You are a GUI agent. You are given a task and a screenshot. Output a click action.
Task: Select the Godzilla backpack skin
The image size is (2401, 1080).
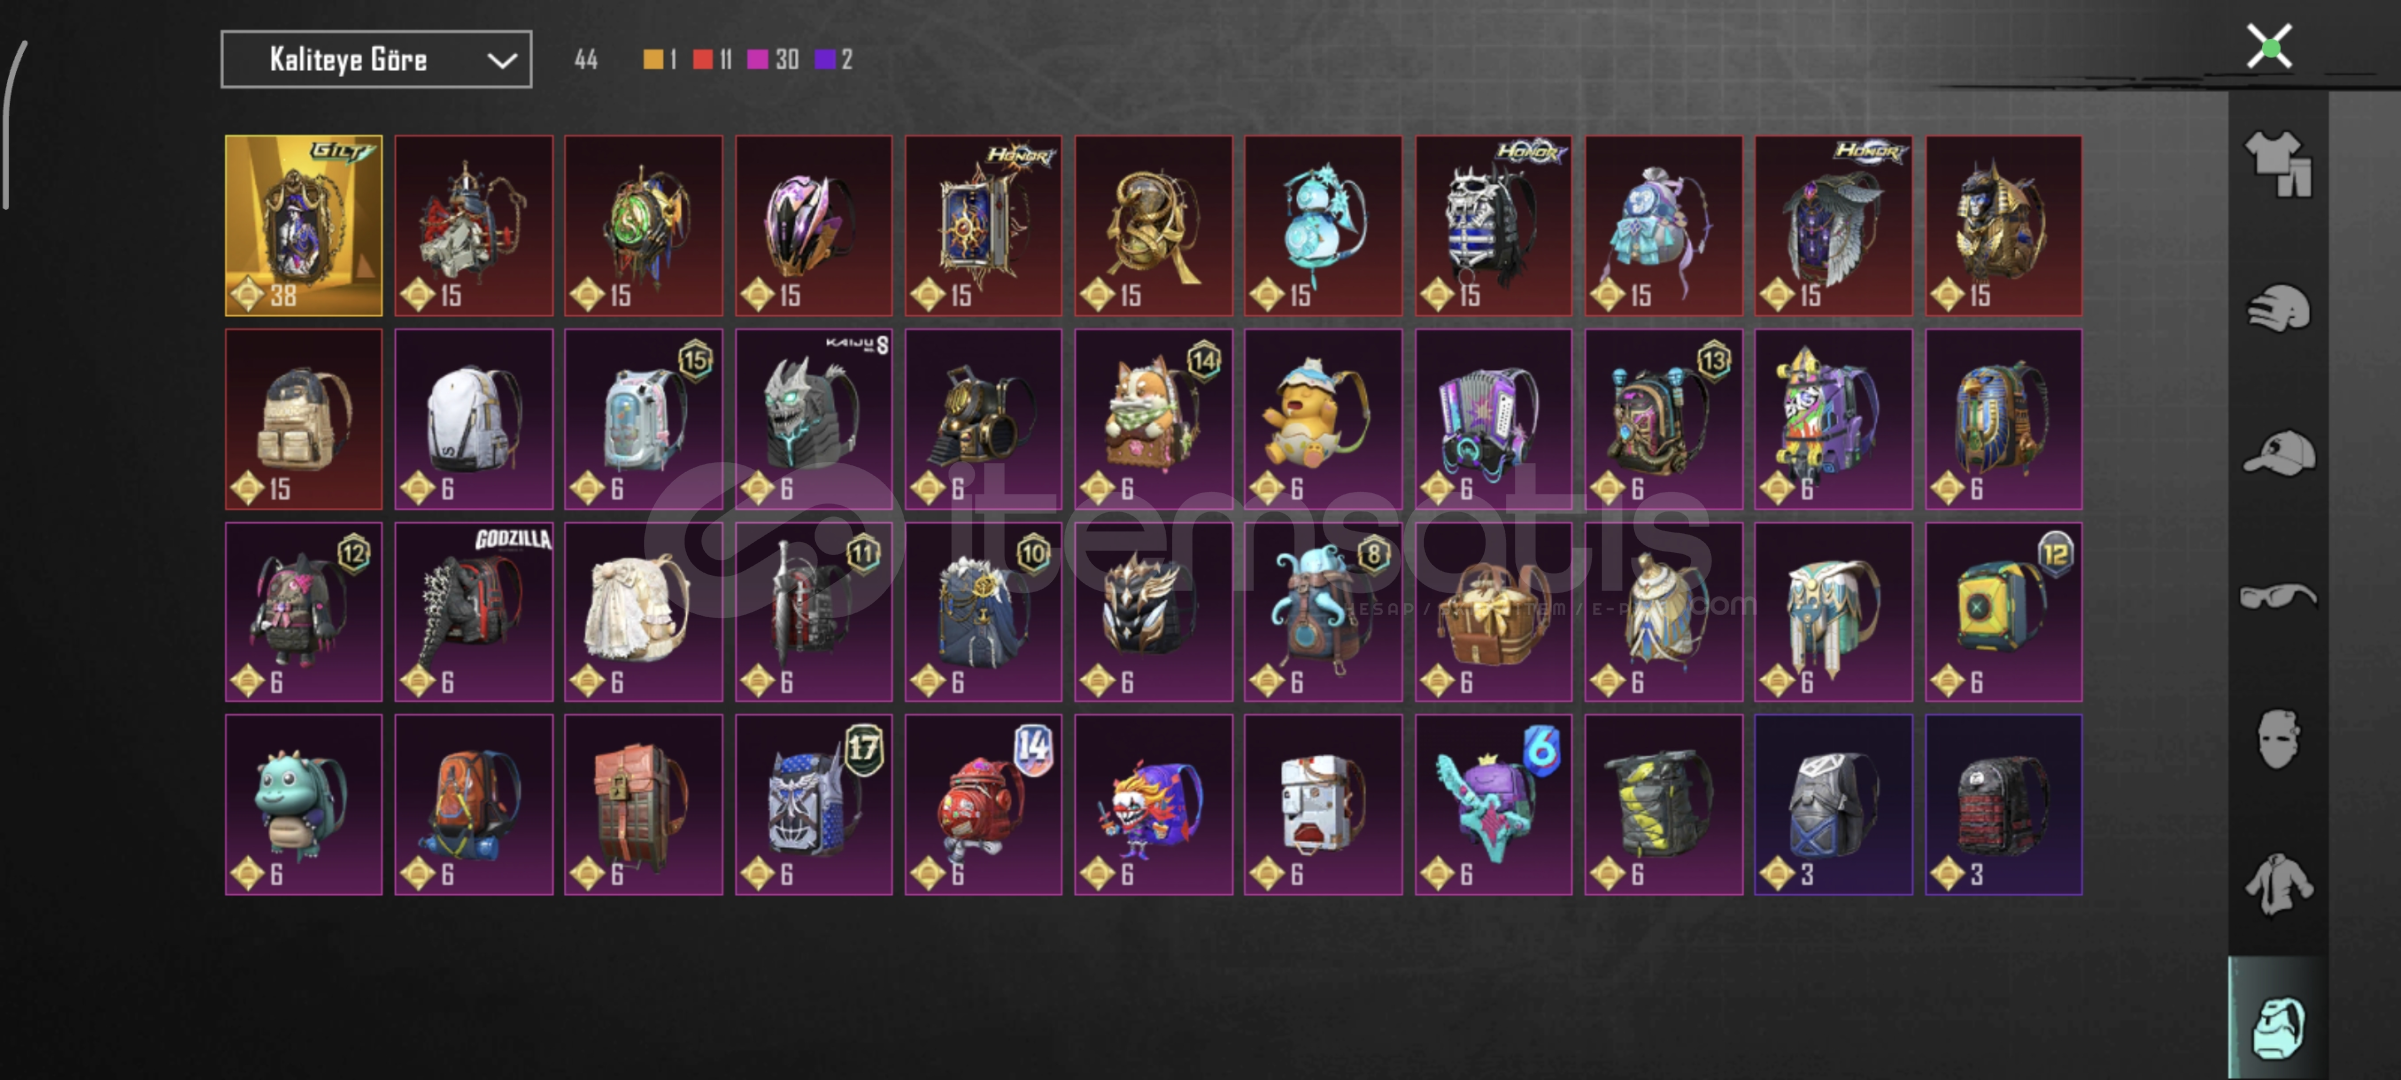[x=474, y=612]
